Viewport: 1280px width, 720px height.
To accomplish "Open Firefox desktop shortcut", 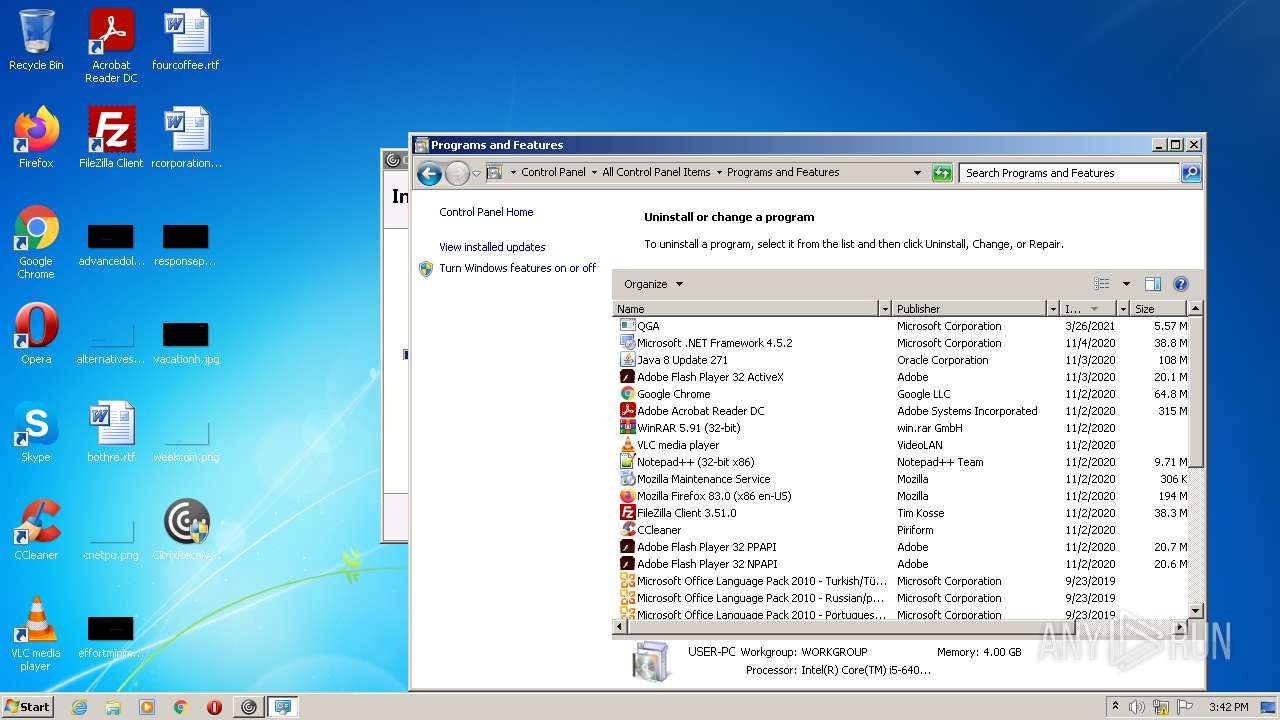I will [x=36, y=138].
